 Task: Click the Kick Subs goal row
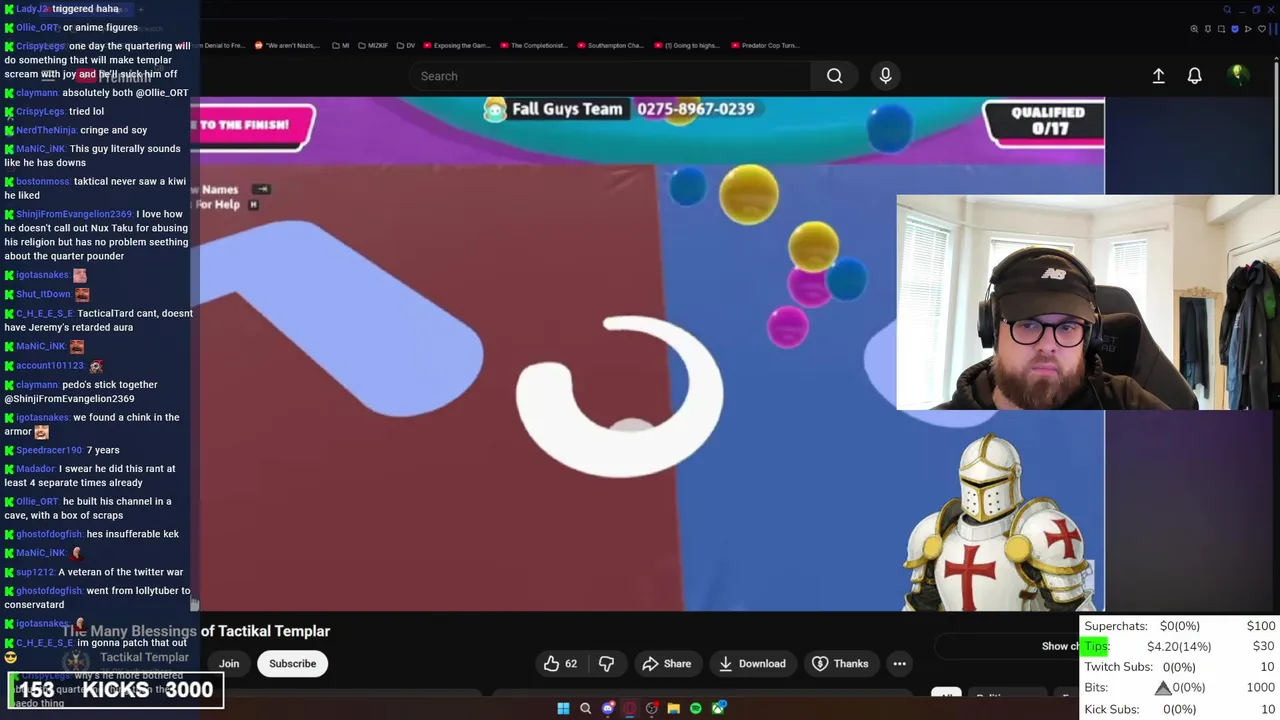click(1179, 709)
